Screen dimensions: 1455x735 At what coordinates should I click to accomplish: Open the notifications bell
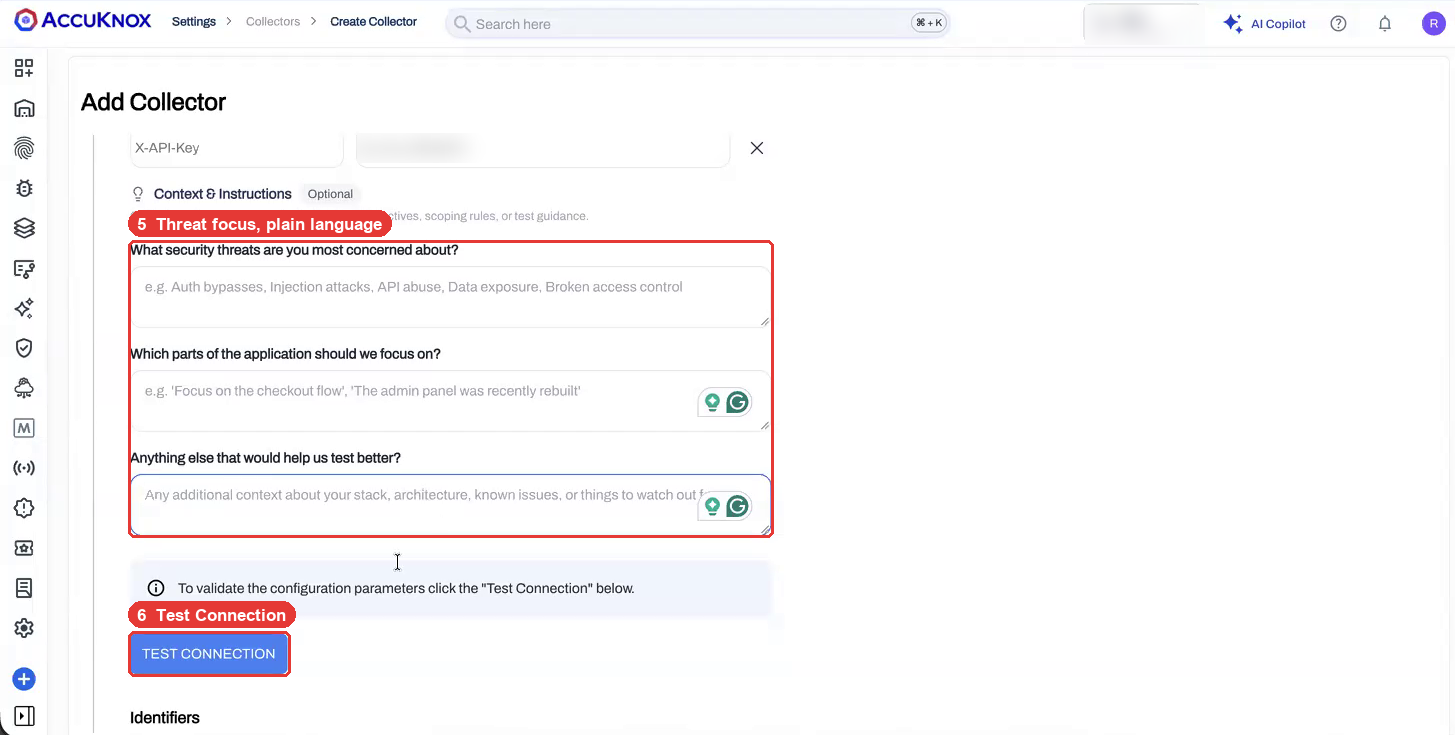[x=1385, y=24]
